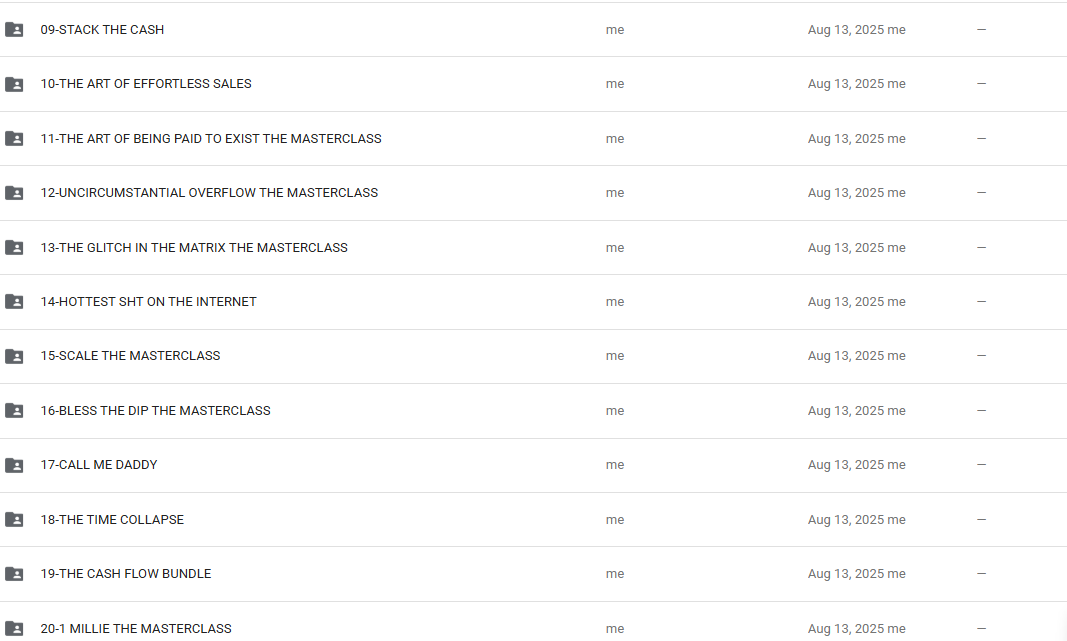Viewport: 1067px width, 641px height.
Task: Select the folder icon for 18-THE TIME COLLAPSE
Action: click(x=14, y=519)
